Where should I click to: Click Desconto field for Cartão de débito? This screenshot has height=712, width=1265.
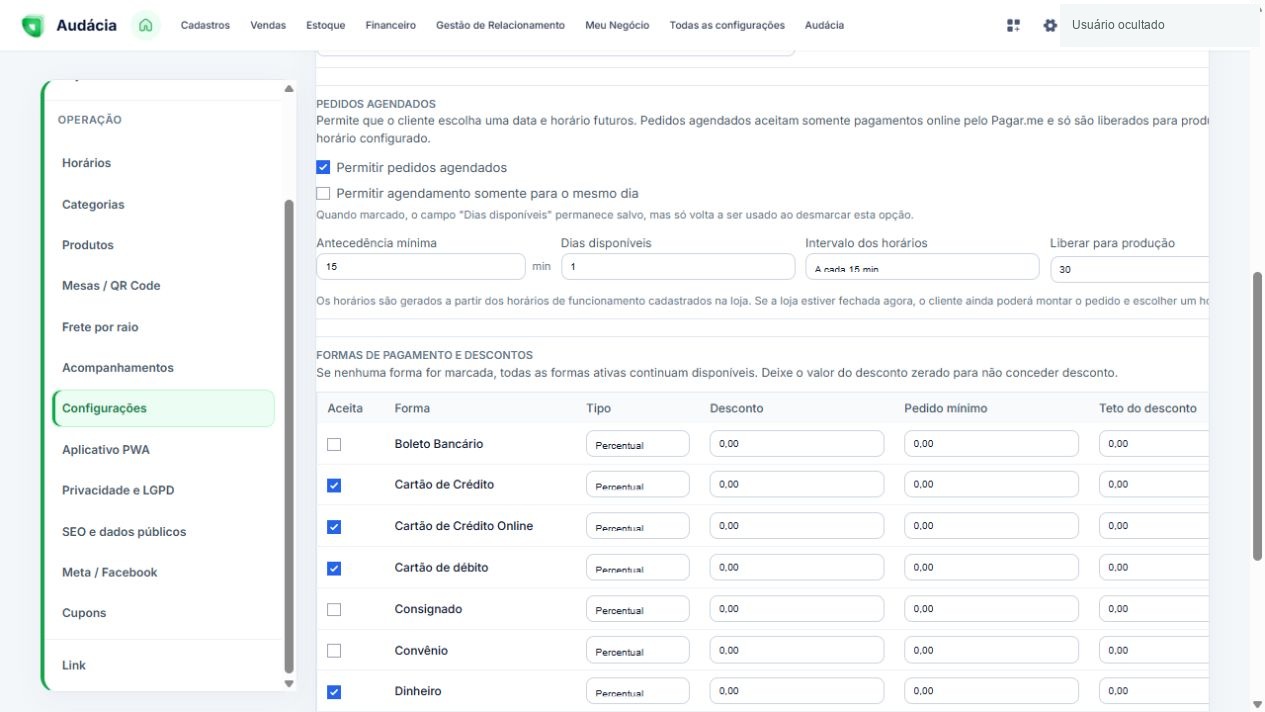[797, 568]
